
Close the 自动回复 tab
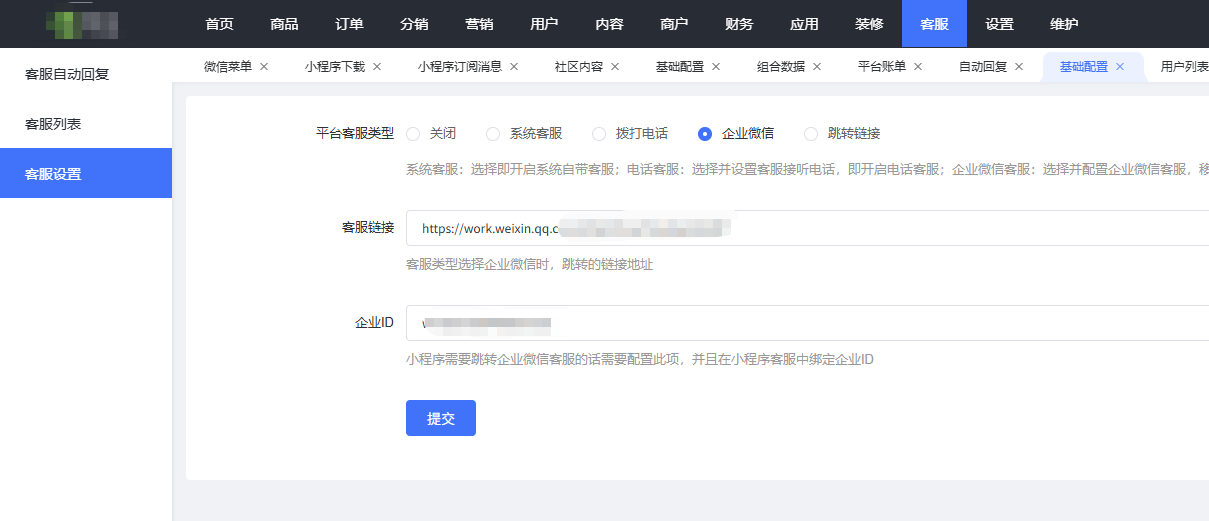[1019, 67]
